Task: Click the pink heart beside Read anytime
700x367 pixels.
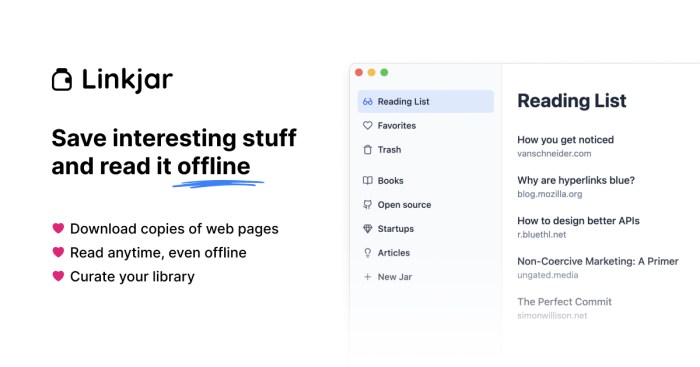Action: [x=58, y=252]
